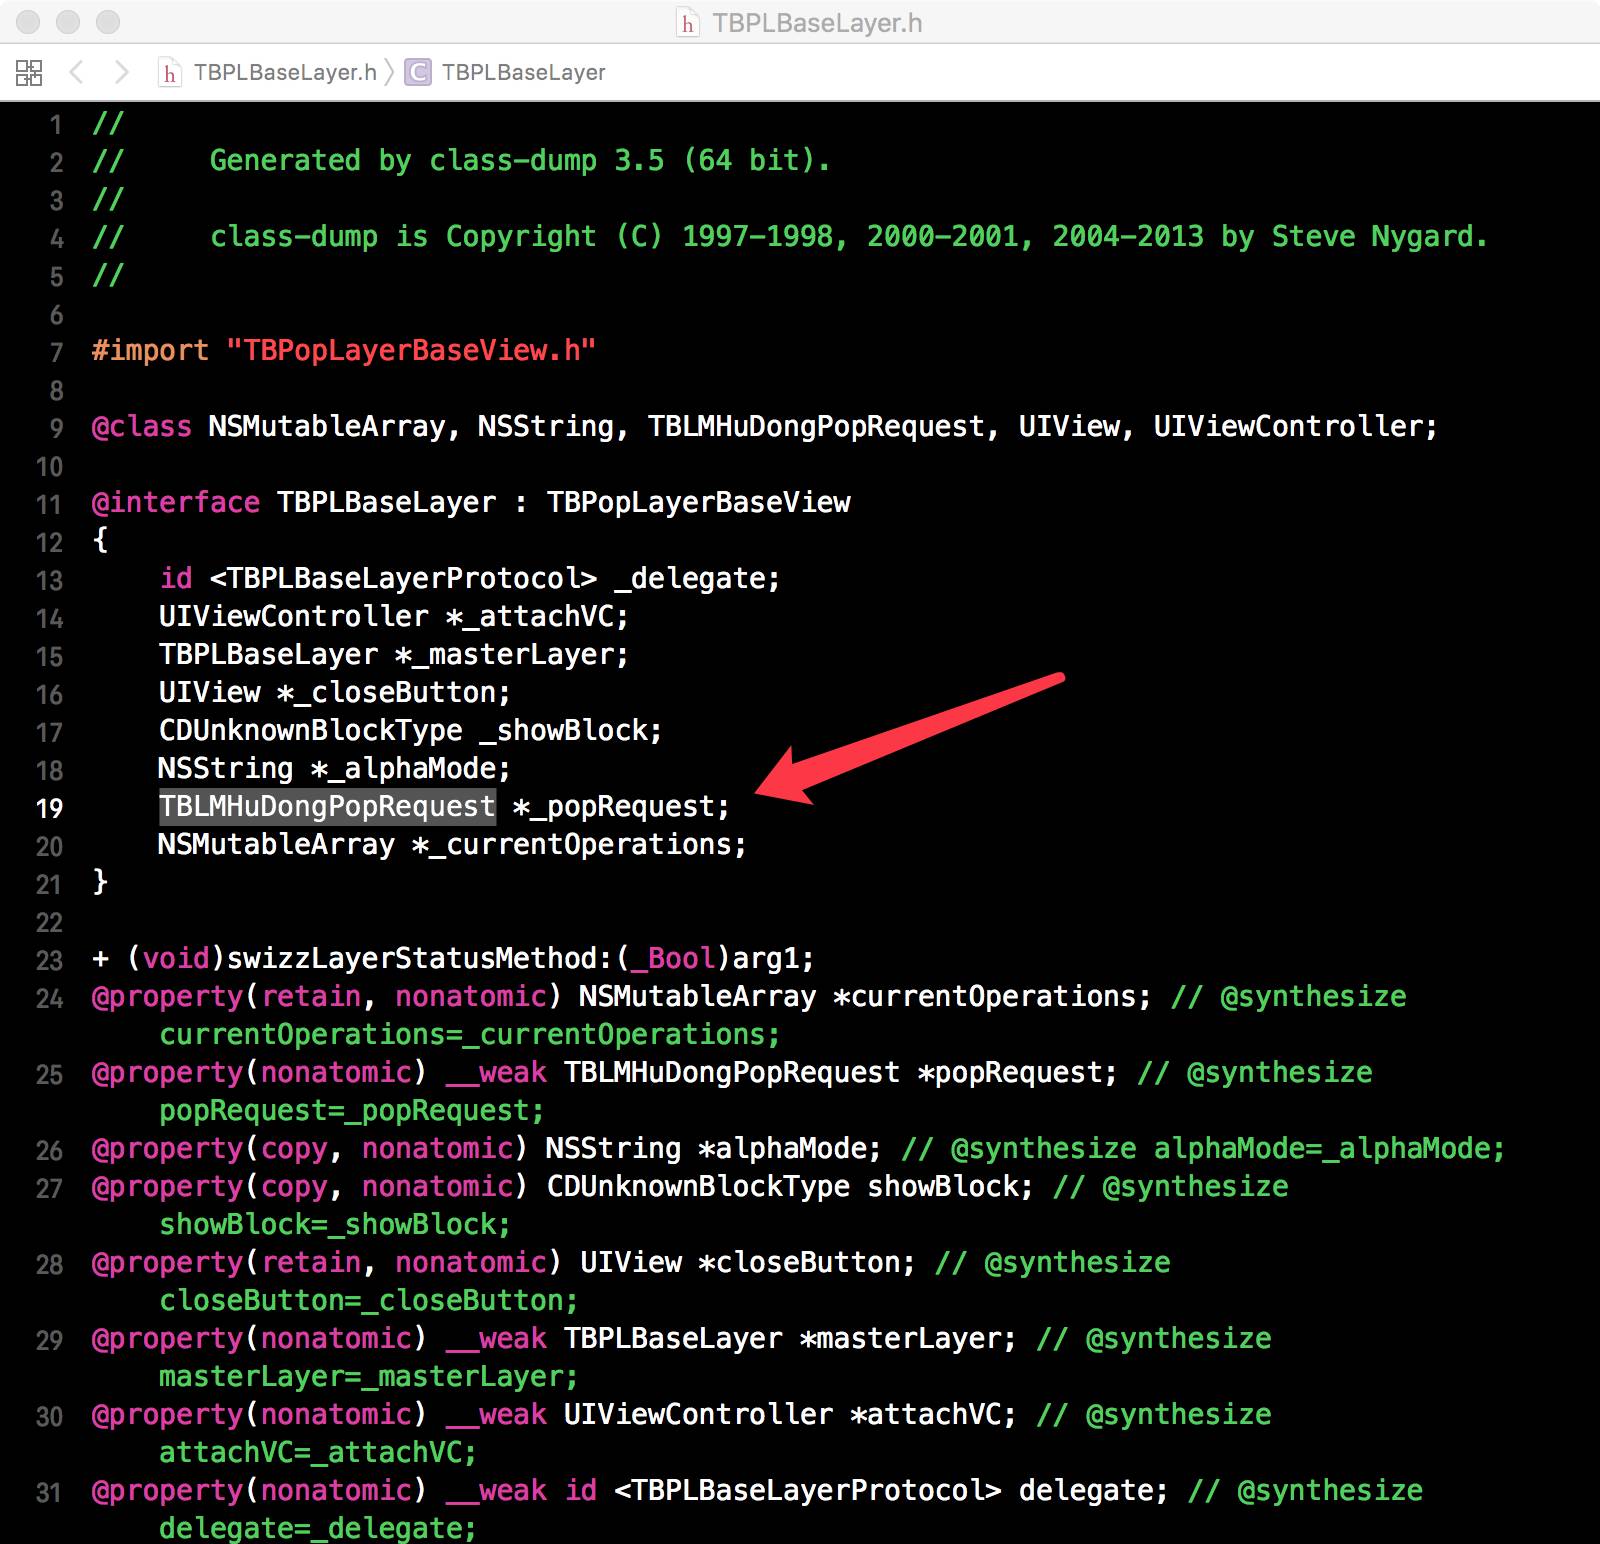Screen dimensions: 1600x1544
Task: Open the TBPLBaseLayer.h file jump bar segment
Action: (x=269, y=72)
